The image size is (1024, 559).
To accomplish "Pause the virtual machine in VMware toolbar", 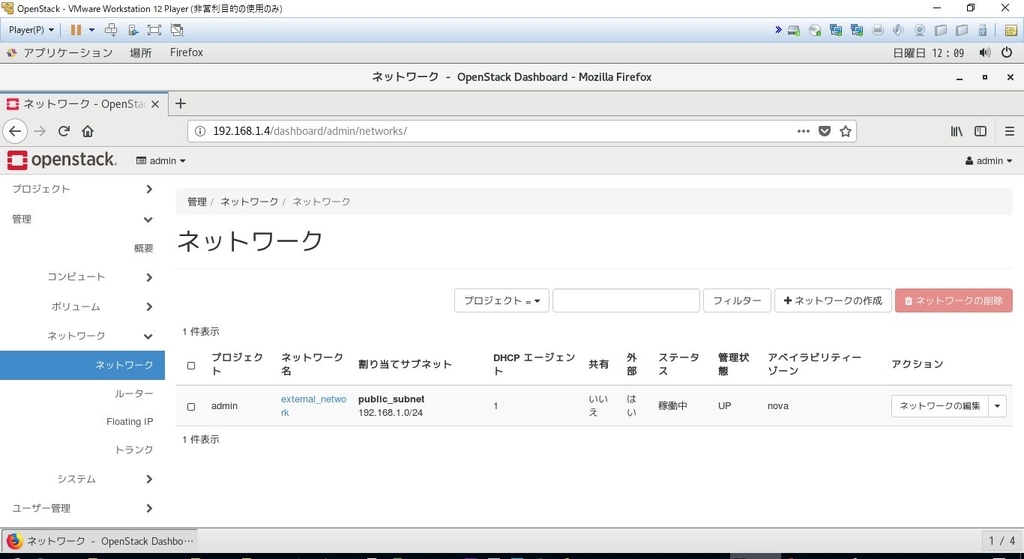I will (x=76, y=30).
